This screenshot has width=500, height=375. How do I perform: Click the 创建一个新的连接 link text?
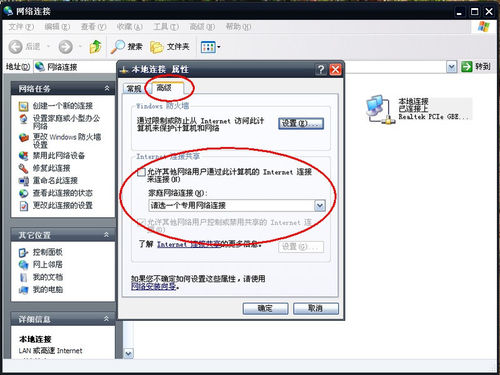click(63, 106)
